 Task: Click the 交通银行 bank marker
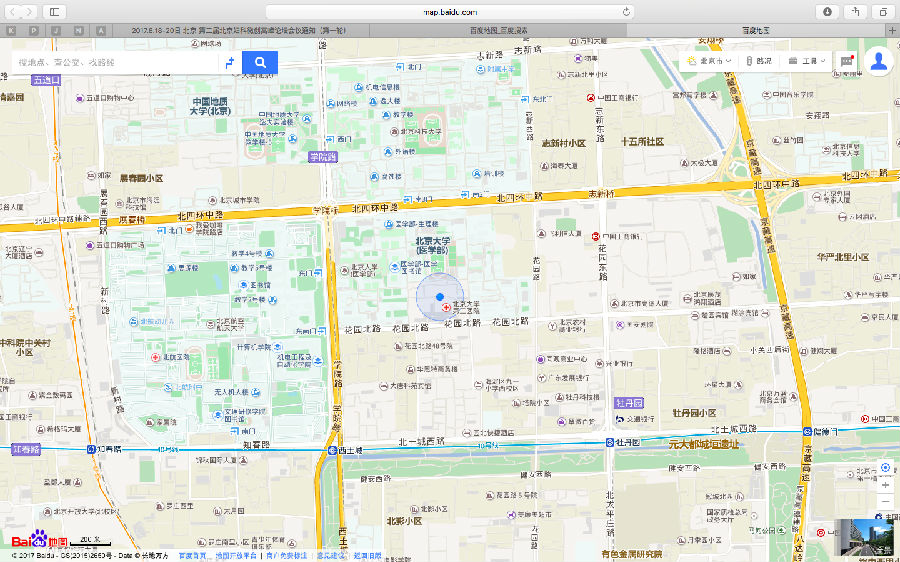pyautogui.click(x=620, y=420)
